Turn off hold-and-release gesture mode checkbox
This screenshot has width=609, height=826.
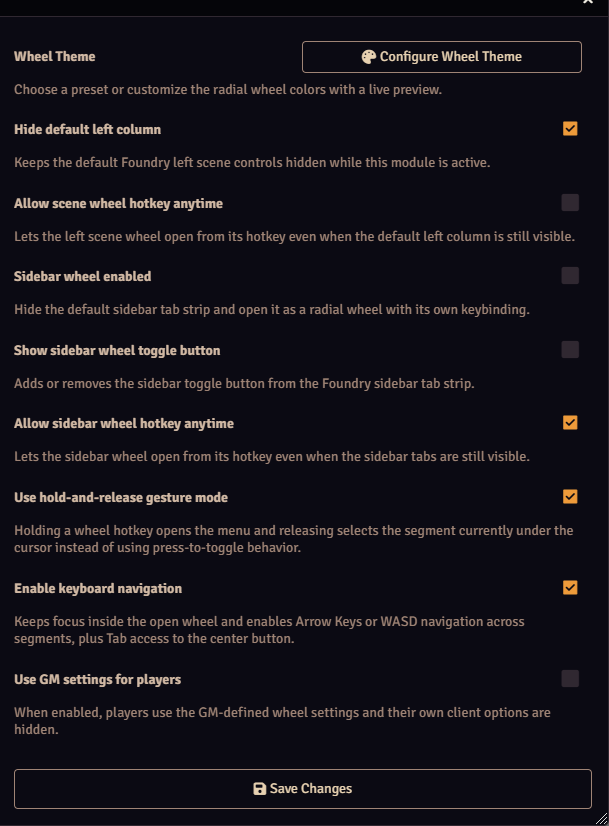point(570,497)
